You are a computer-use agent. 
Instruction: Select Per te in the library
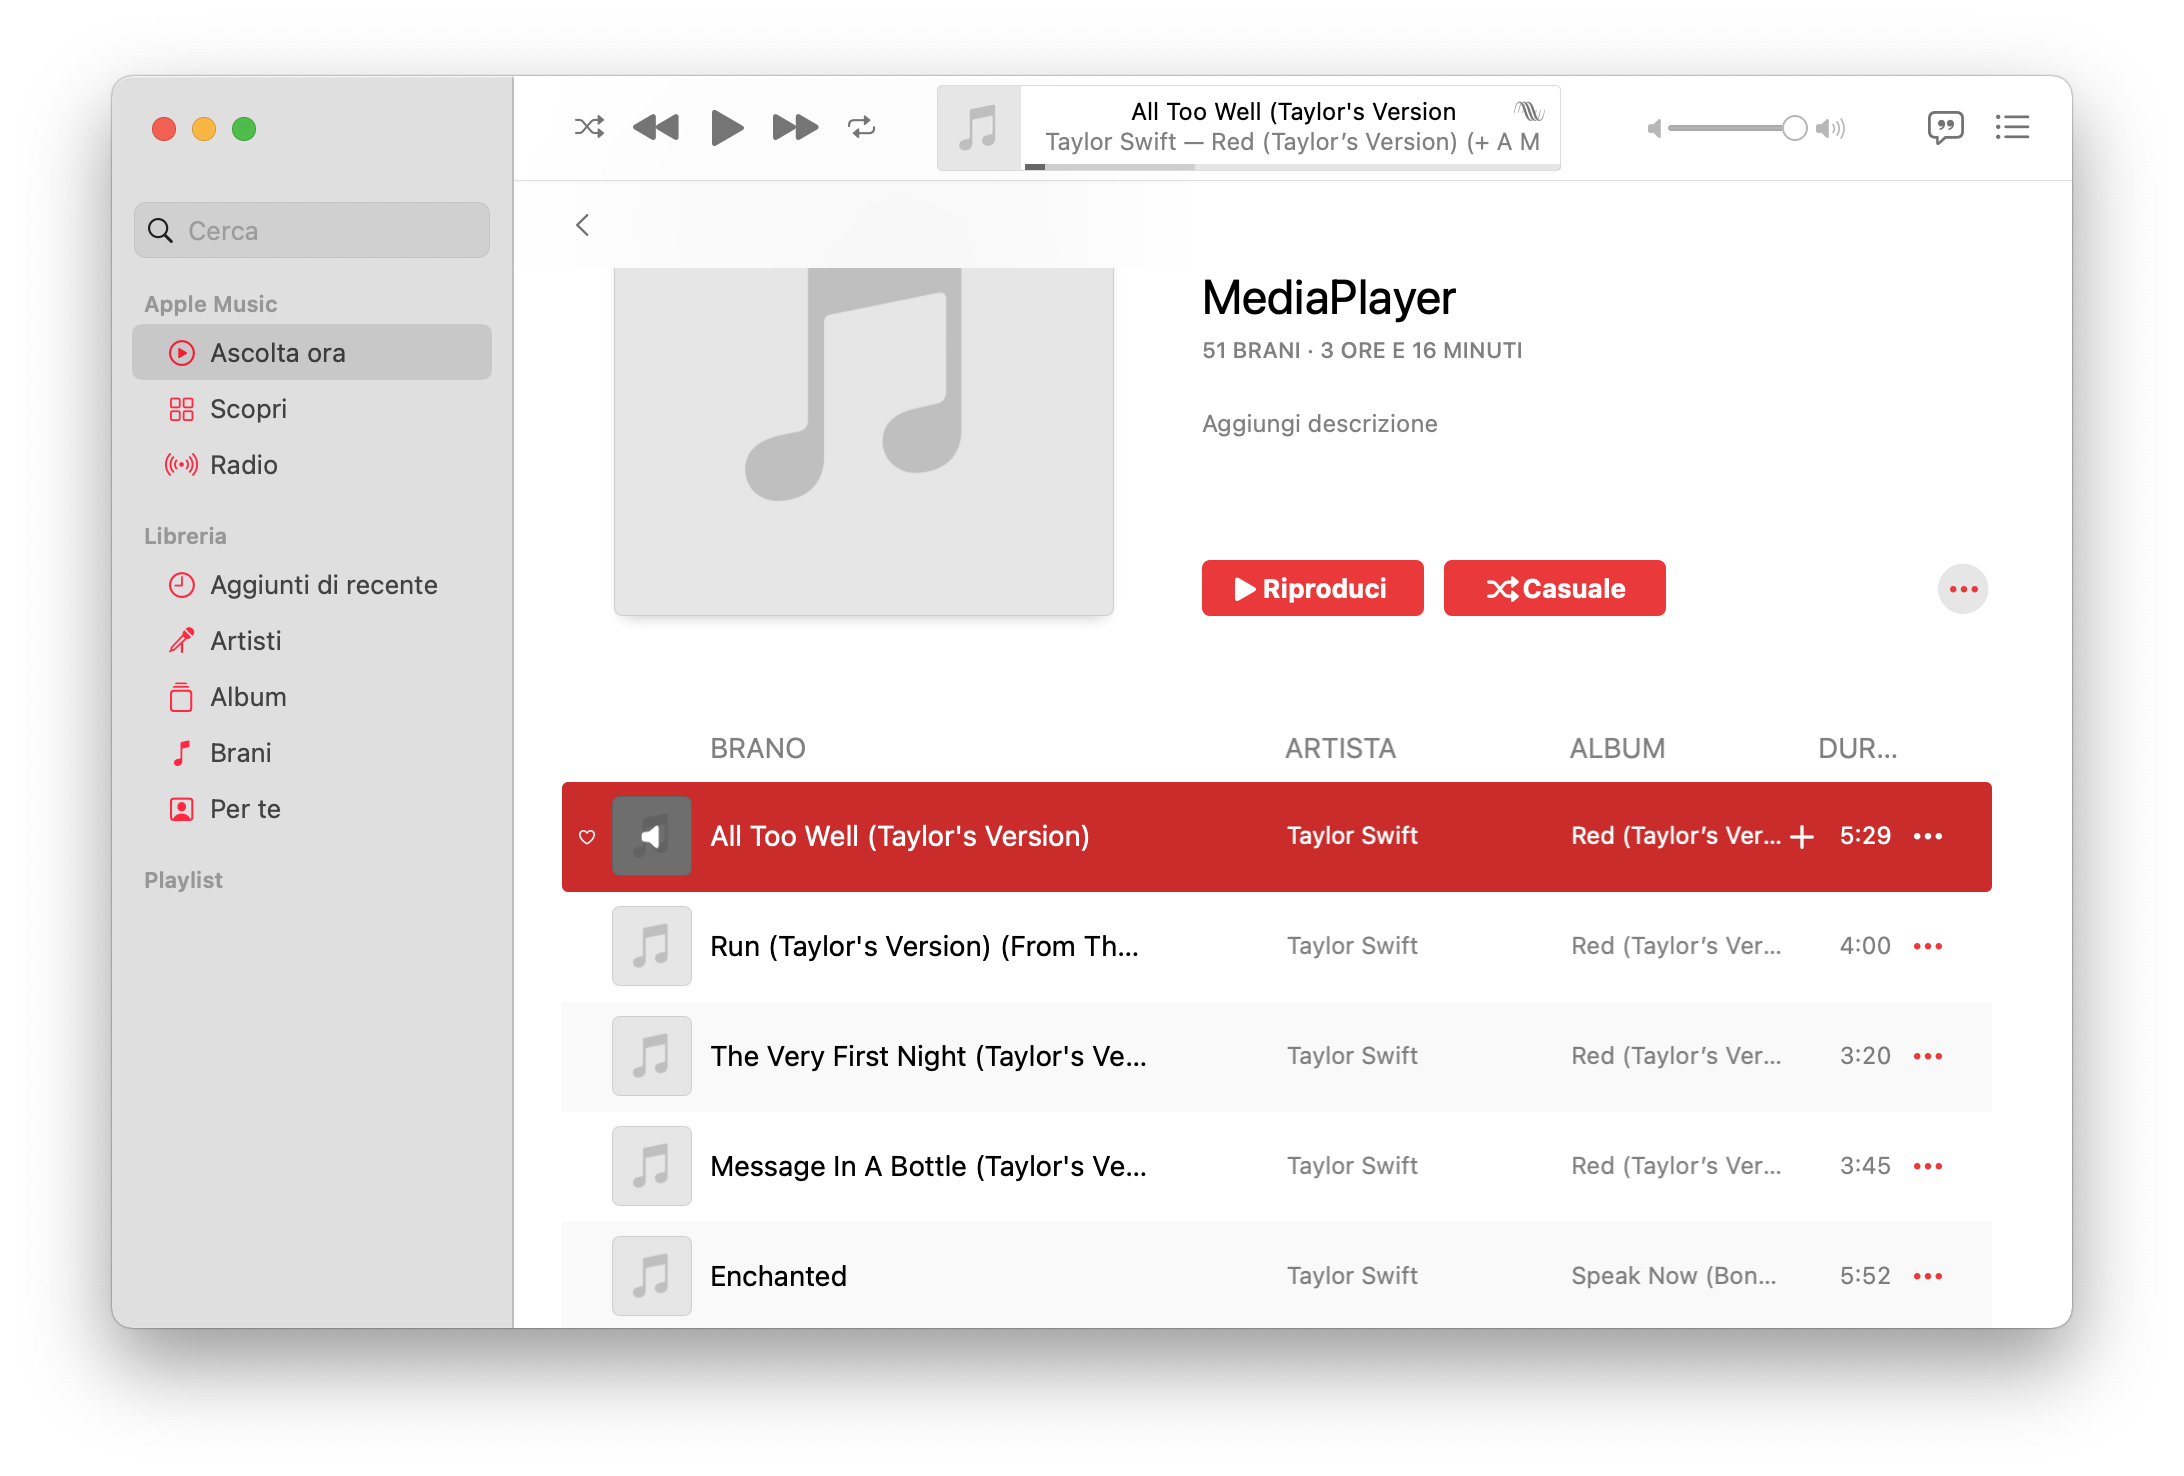(x=312, y=809)
